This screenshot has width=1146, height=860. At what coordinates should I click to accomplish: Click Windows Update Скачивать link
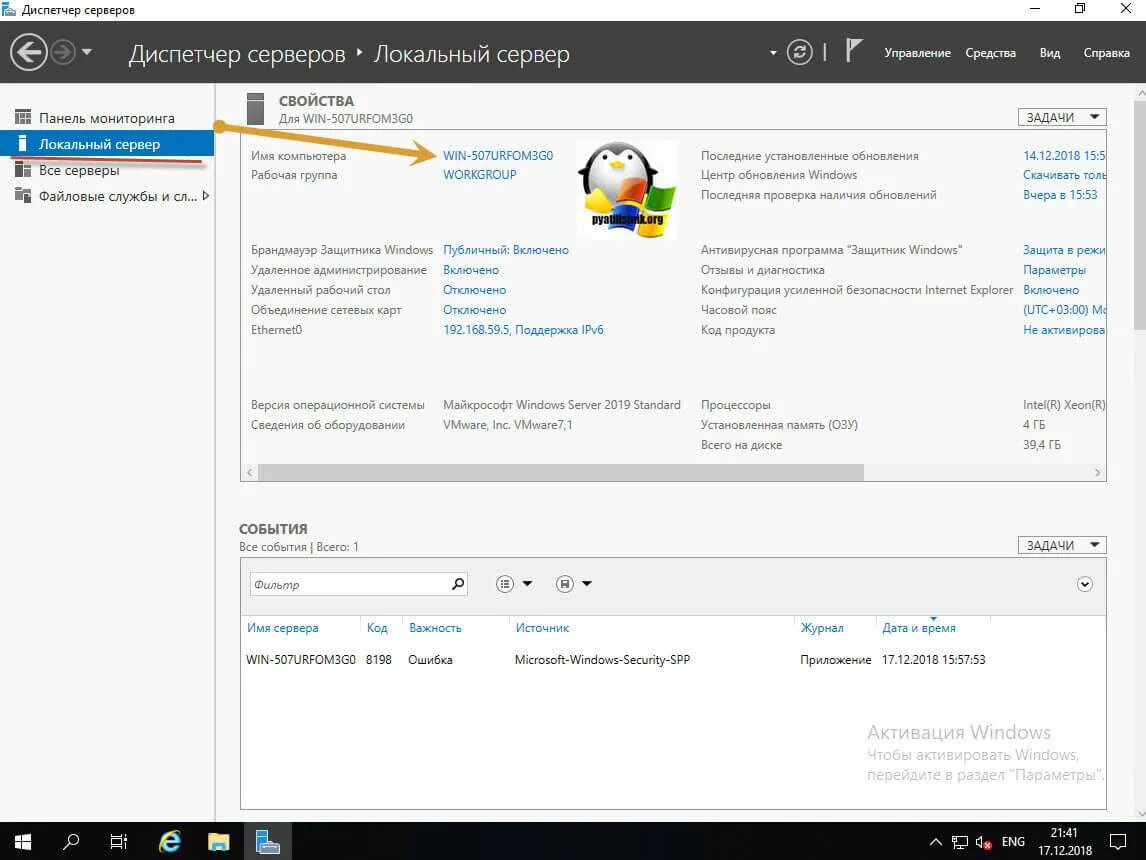[1064, 175]
